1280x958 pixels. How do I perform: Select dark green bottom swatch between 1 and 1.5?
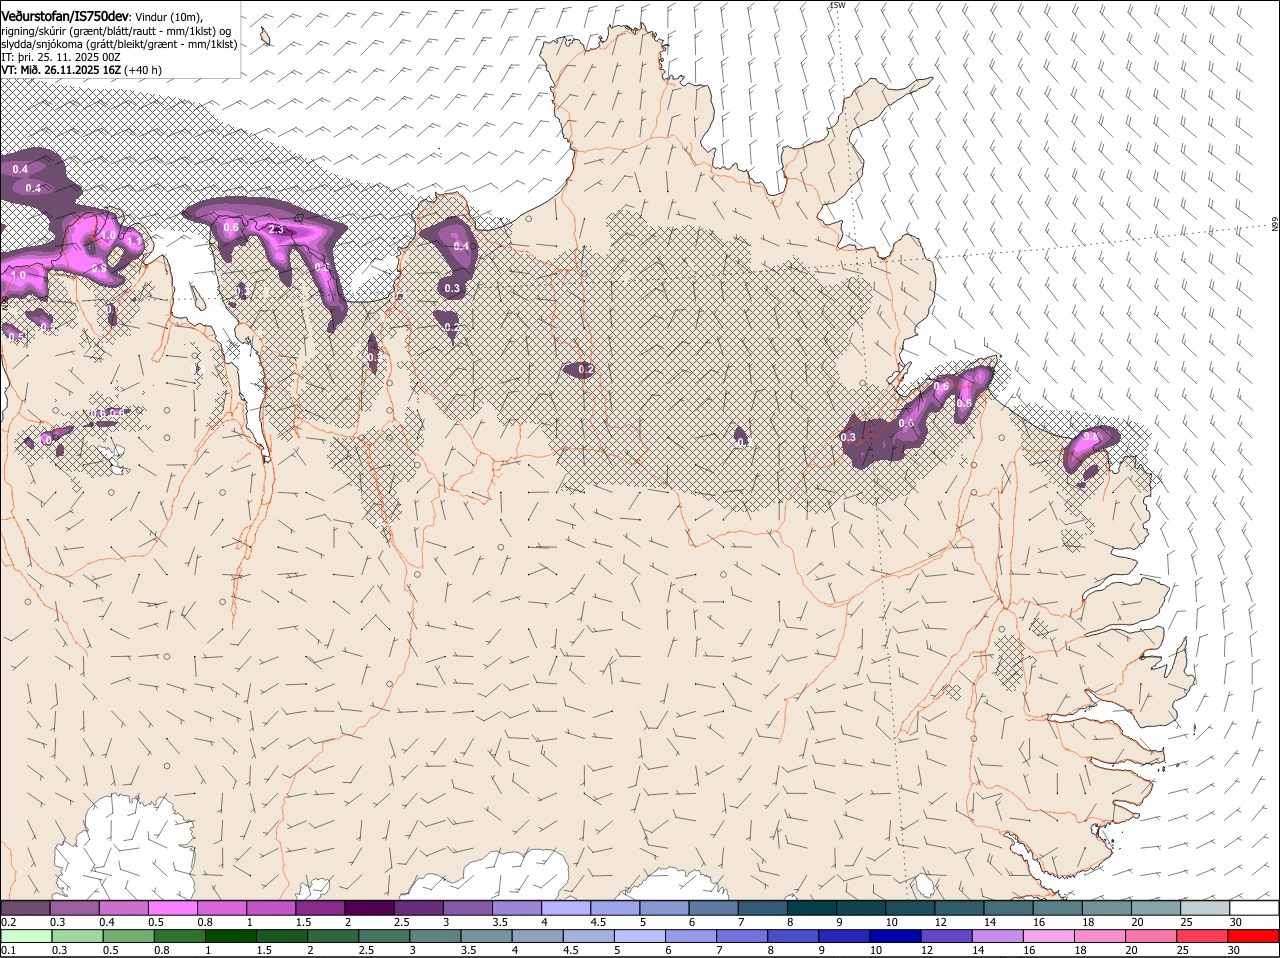pyautogui.click(x=231, y=936)
